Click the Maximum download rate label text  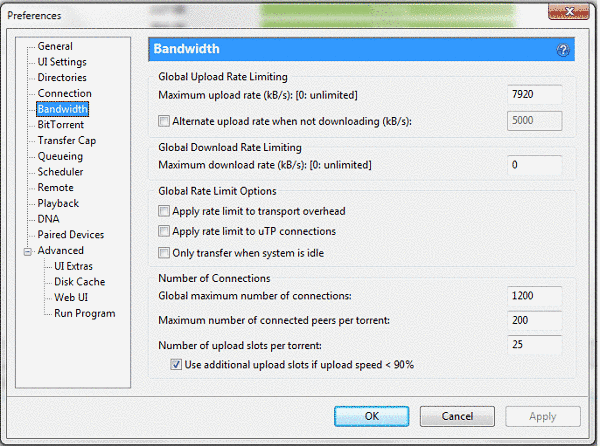tap(264, 165)
